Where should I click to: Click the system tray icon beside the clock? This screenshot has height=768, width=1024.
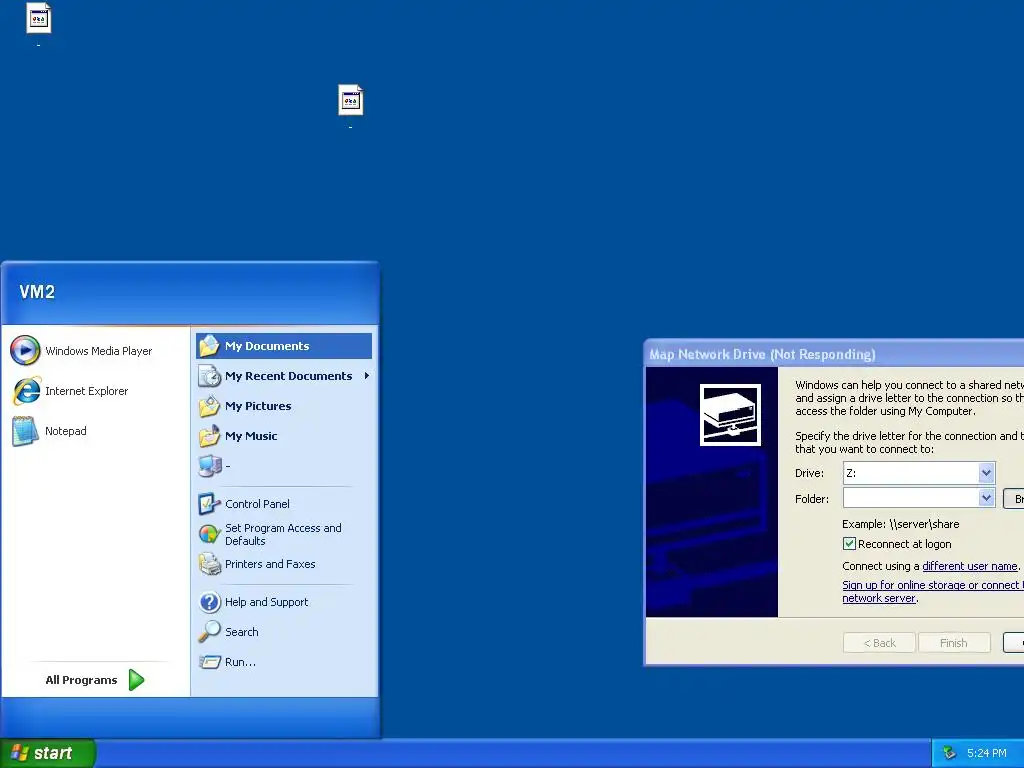pos(950,753)
